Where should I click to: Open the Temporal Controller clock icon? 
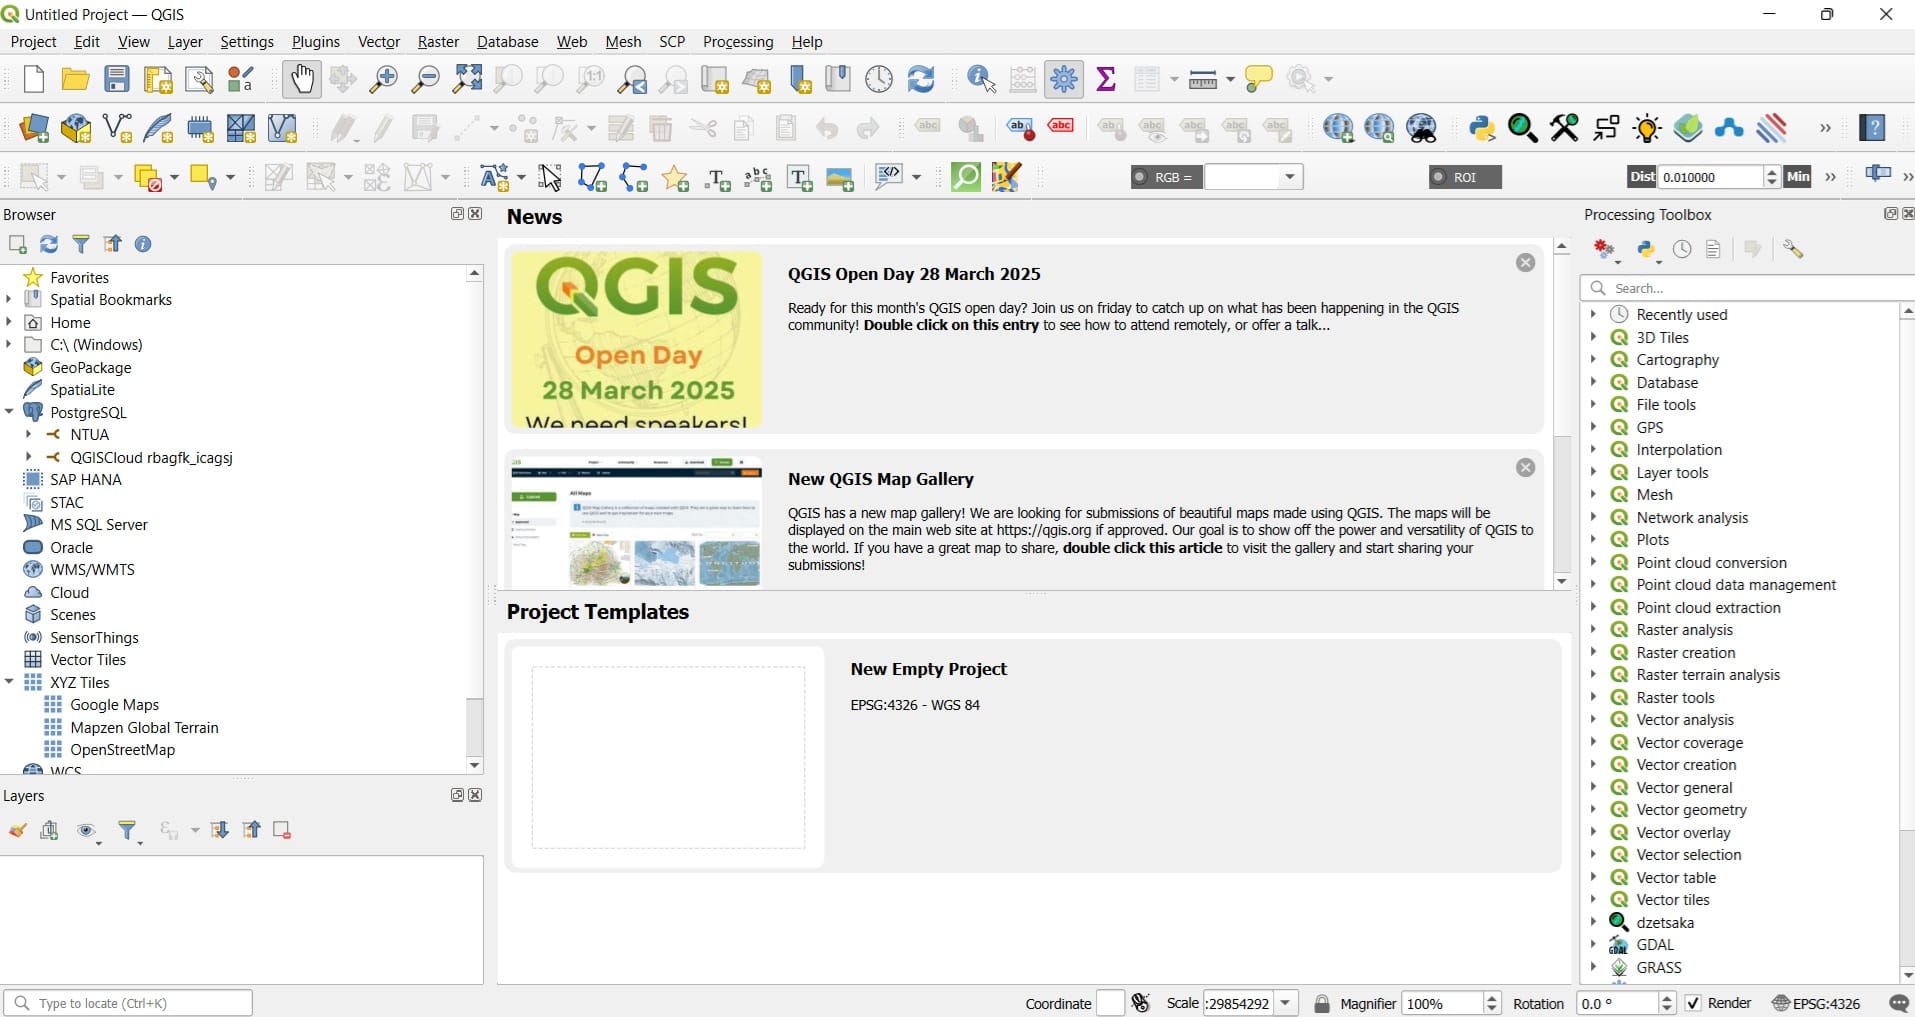(879, 79)
